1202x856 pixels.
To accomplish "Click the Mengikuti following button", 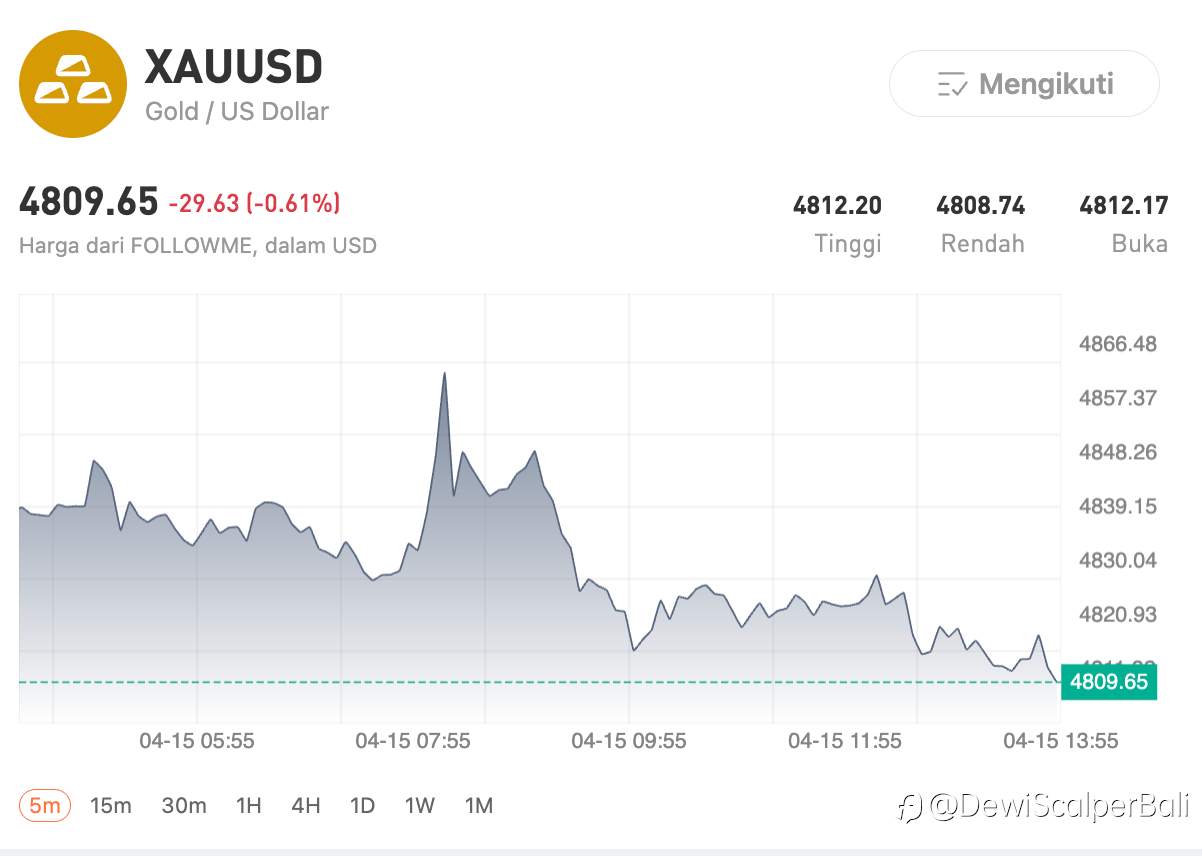I will click(x=1024, y=84).
